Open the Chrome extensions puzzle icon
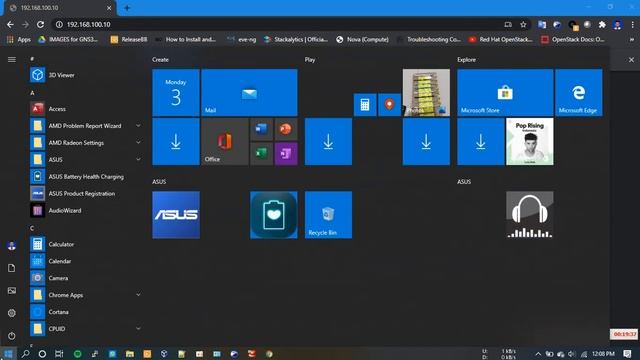 tap(602, 24)
